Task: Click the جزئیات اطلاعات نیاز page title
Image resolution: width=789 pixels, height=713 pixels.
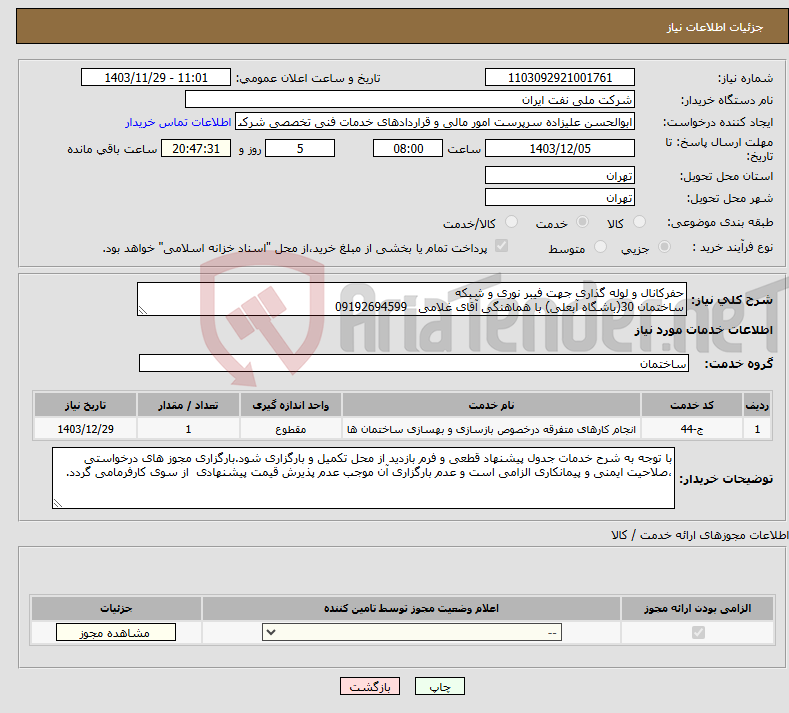Action: pos(715,27)
